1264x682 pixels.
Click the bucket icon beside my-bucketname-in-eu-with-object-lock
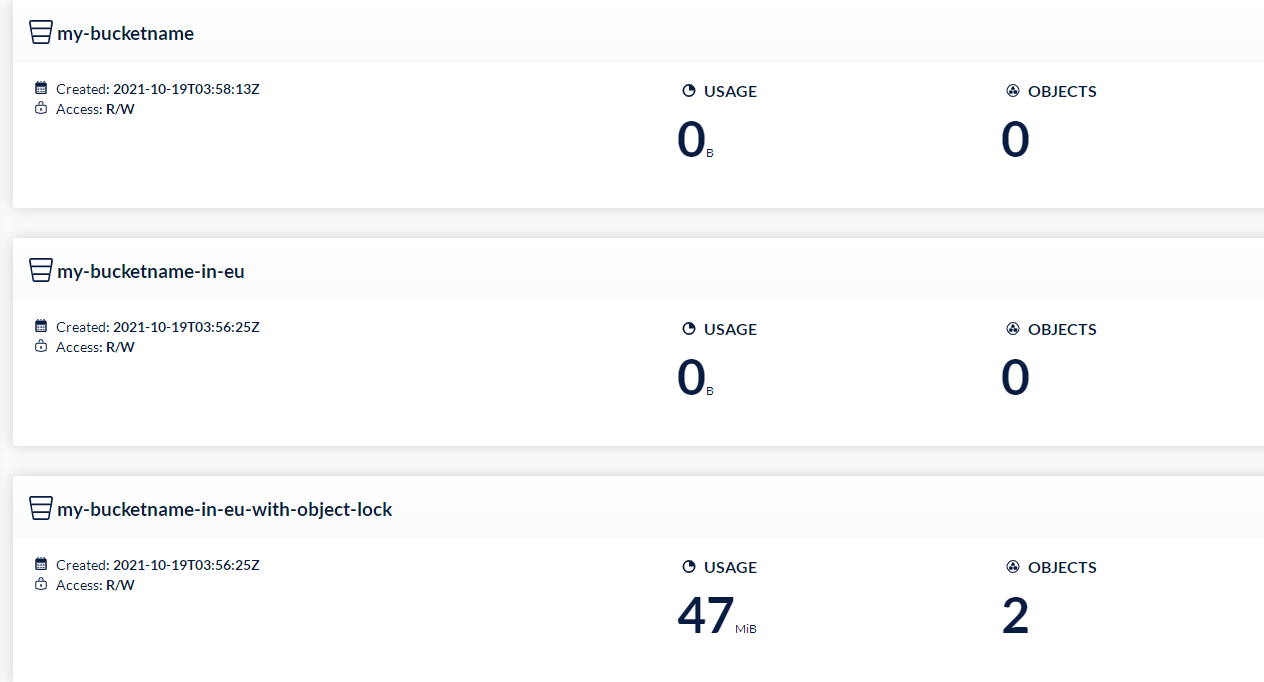tap(40, 509)
